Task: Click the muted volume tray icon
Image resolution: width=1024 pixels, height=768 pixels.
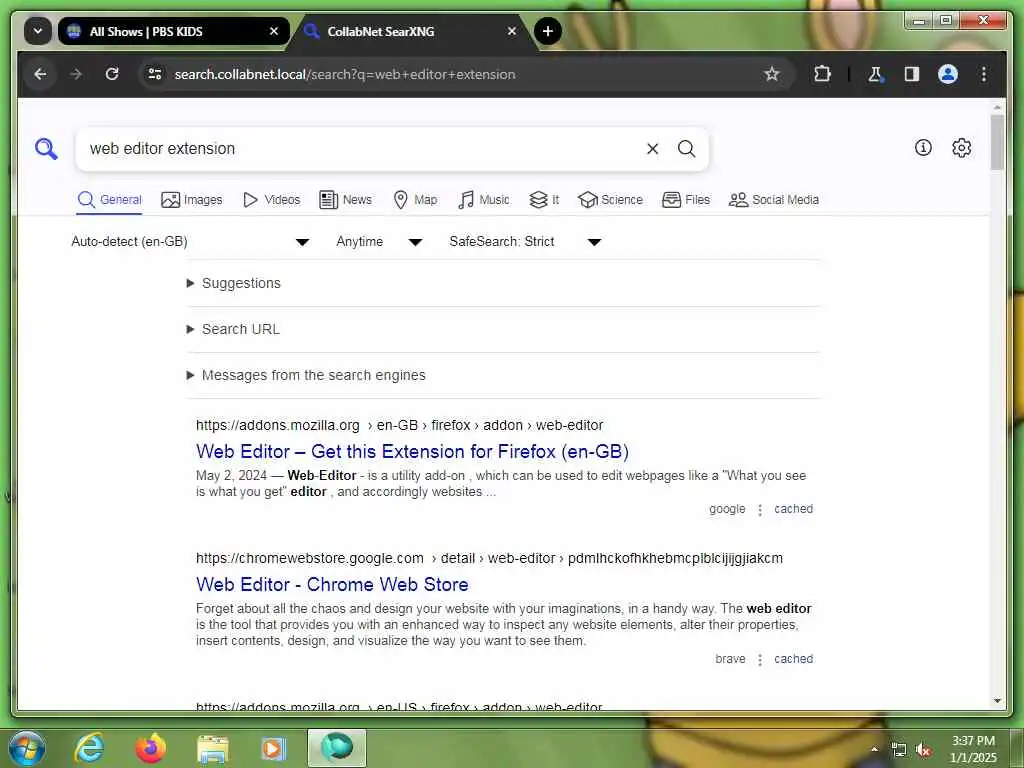Action: pos(923,750)
